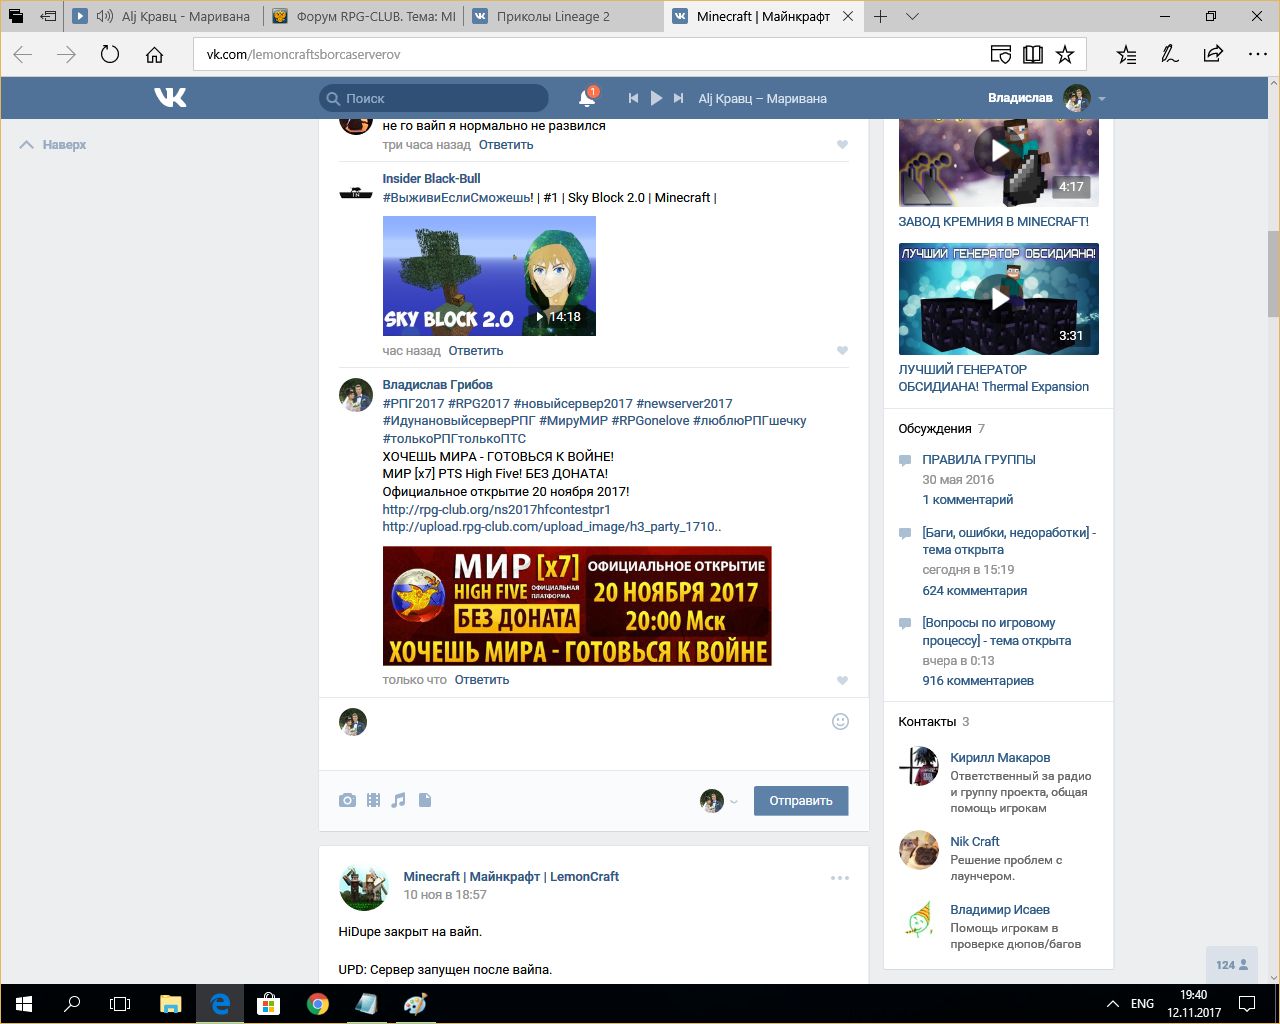Click the search field Поиск
The image size is (1280, 1024).
click(x=434, y=98)
